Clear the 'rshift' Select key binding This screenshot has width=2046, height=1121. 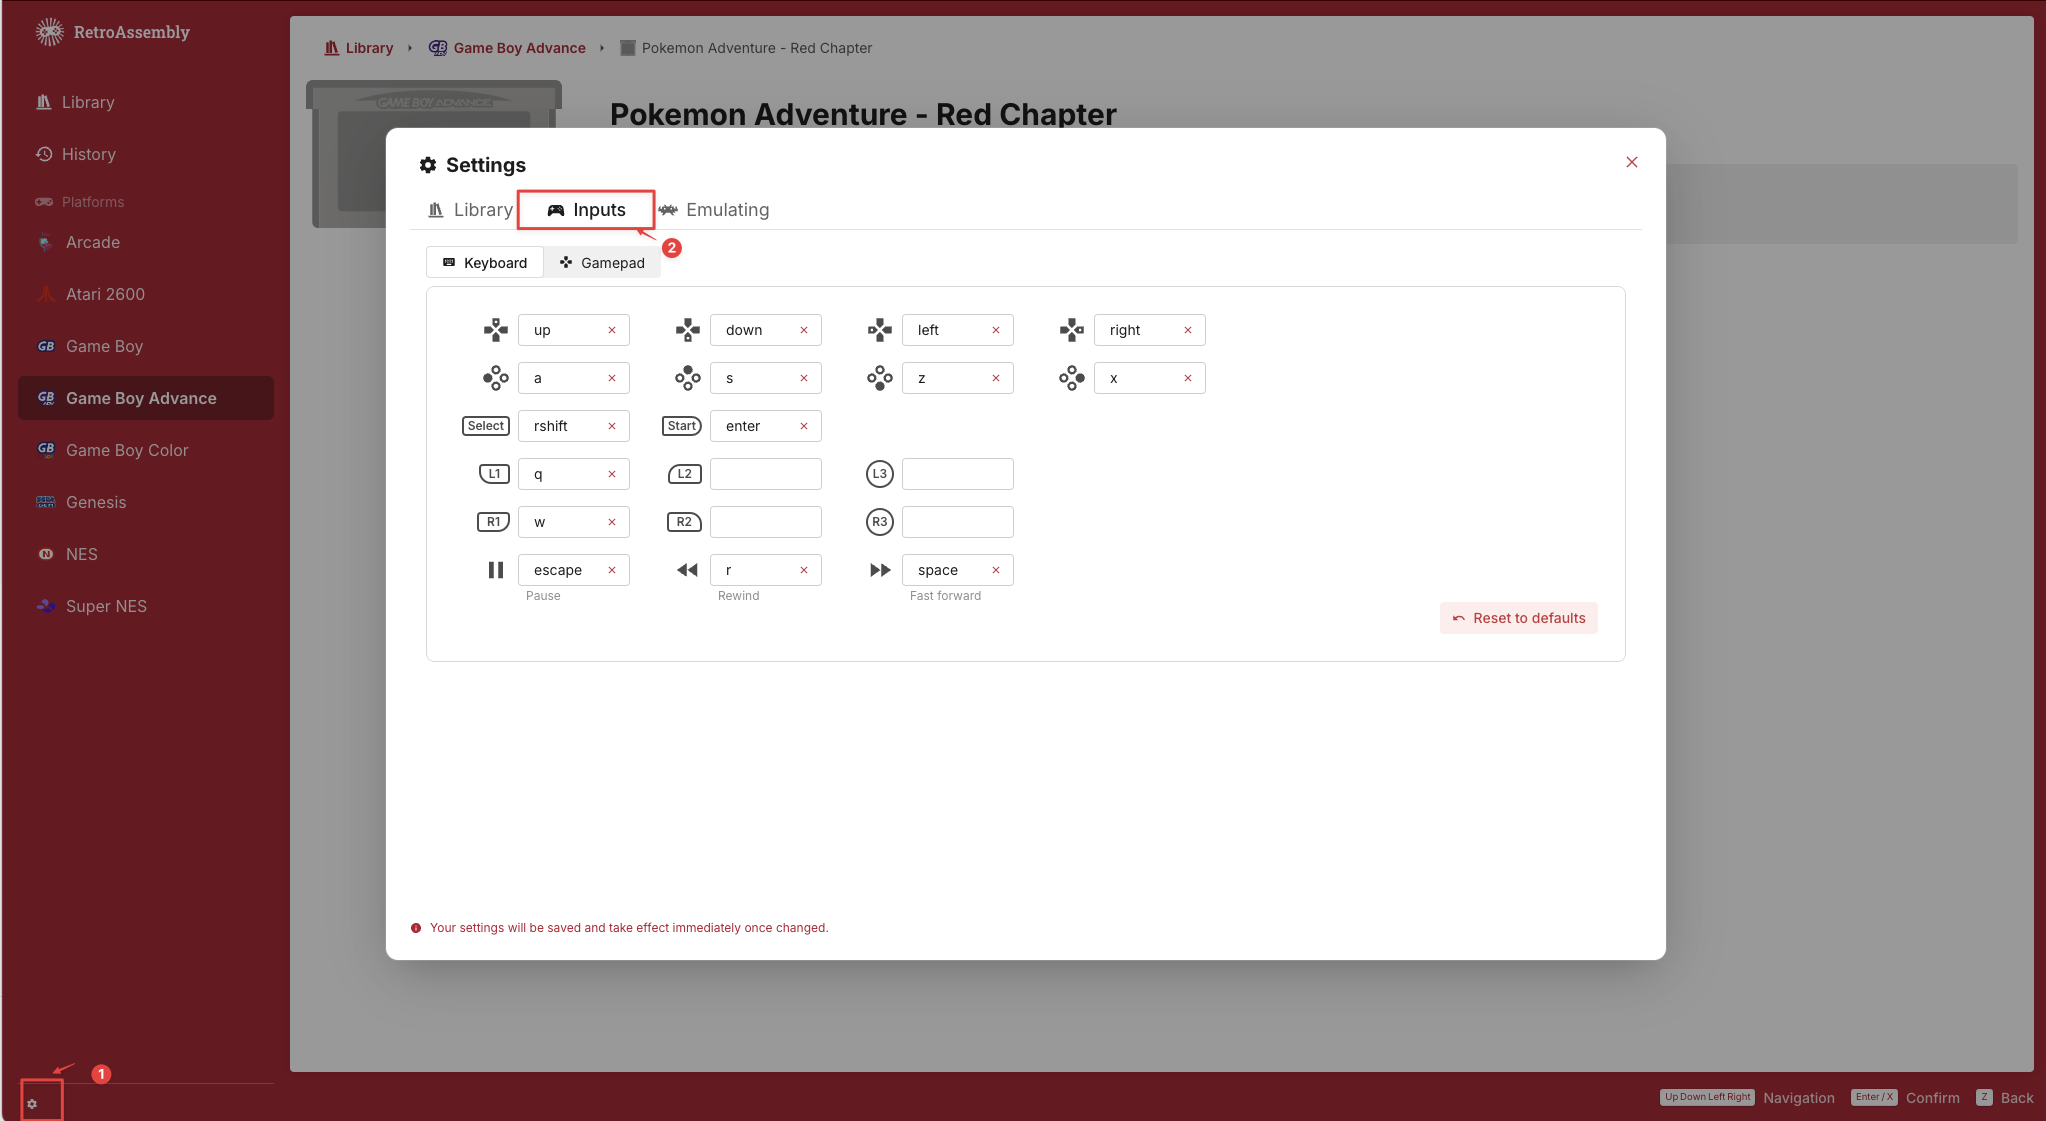(x=612, y=426)
